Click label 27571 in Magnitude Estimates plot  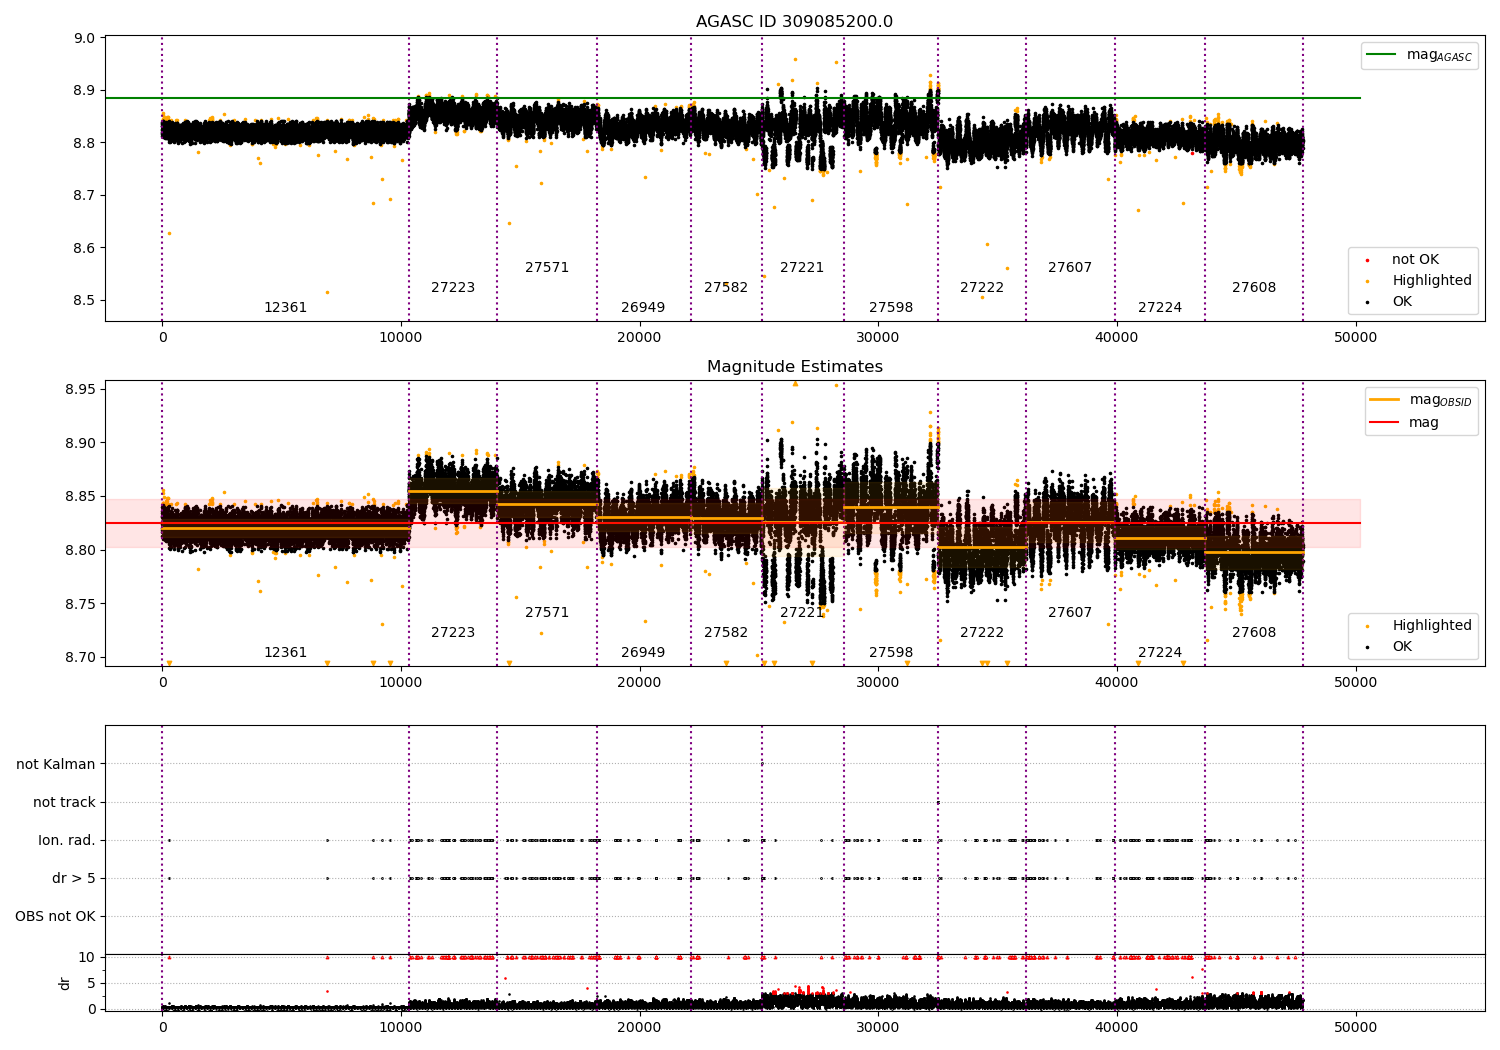pyautogui.click(x=547, y=613)
